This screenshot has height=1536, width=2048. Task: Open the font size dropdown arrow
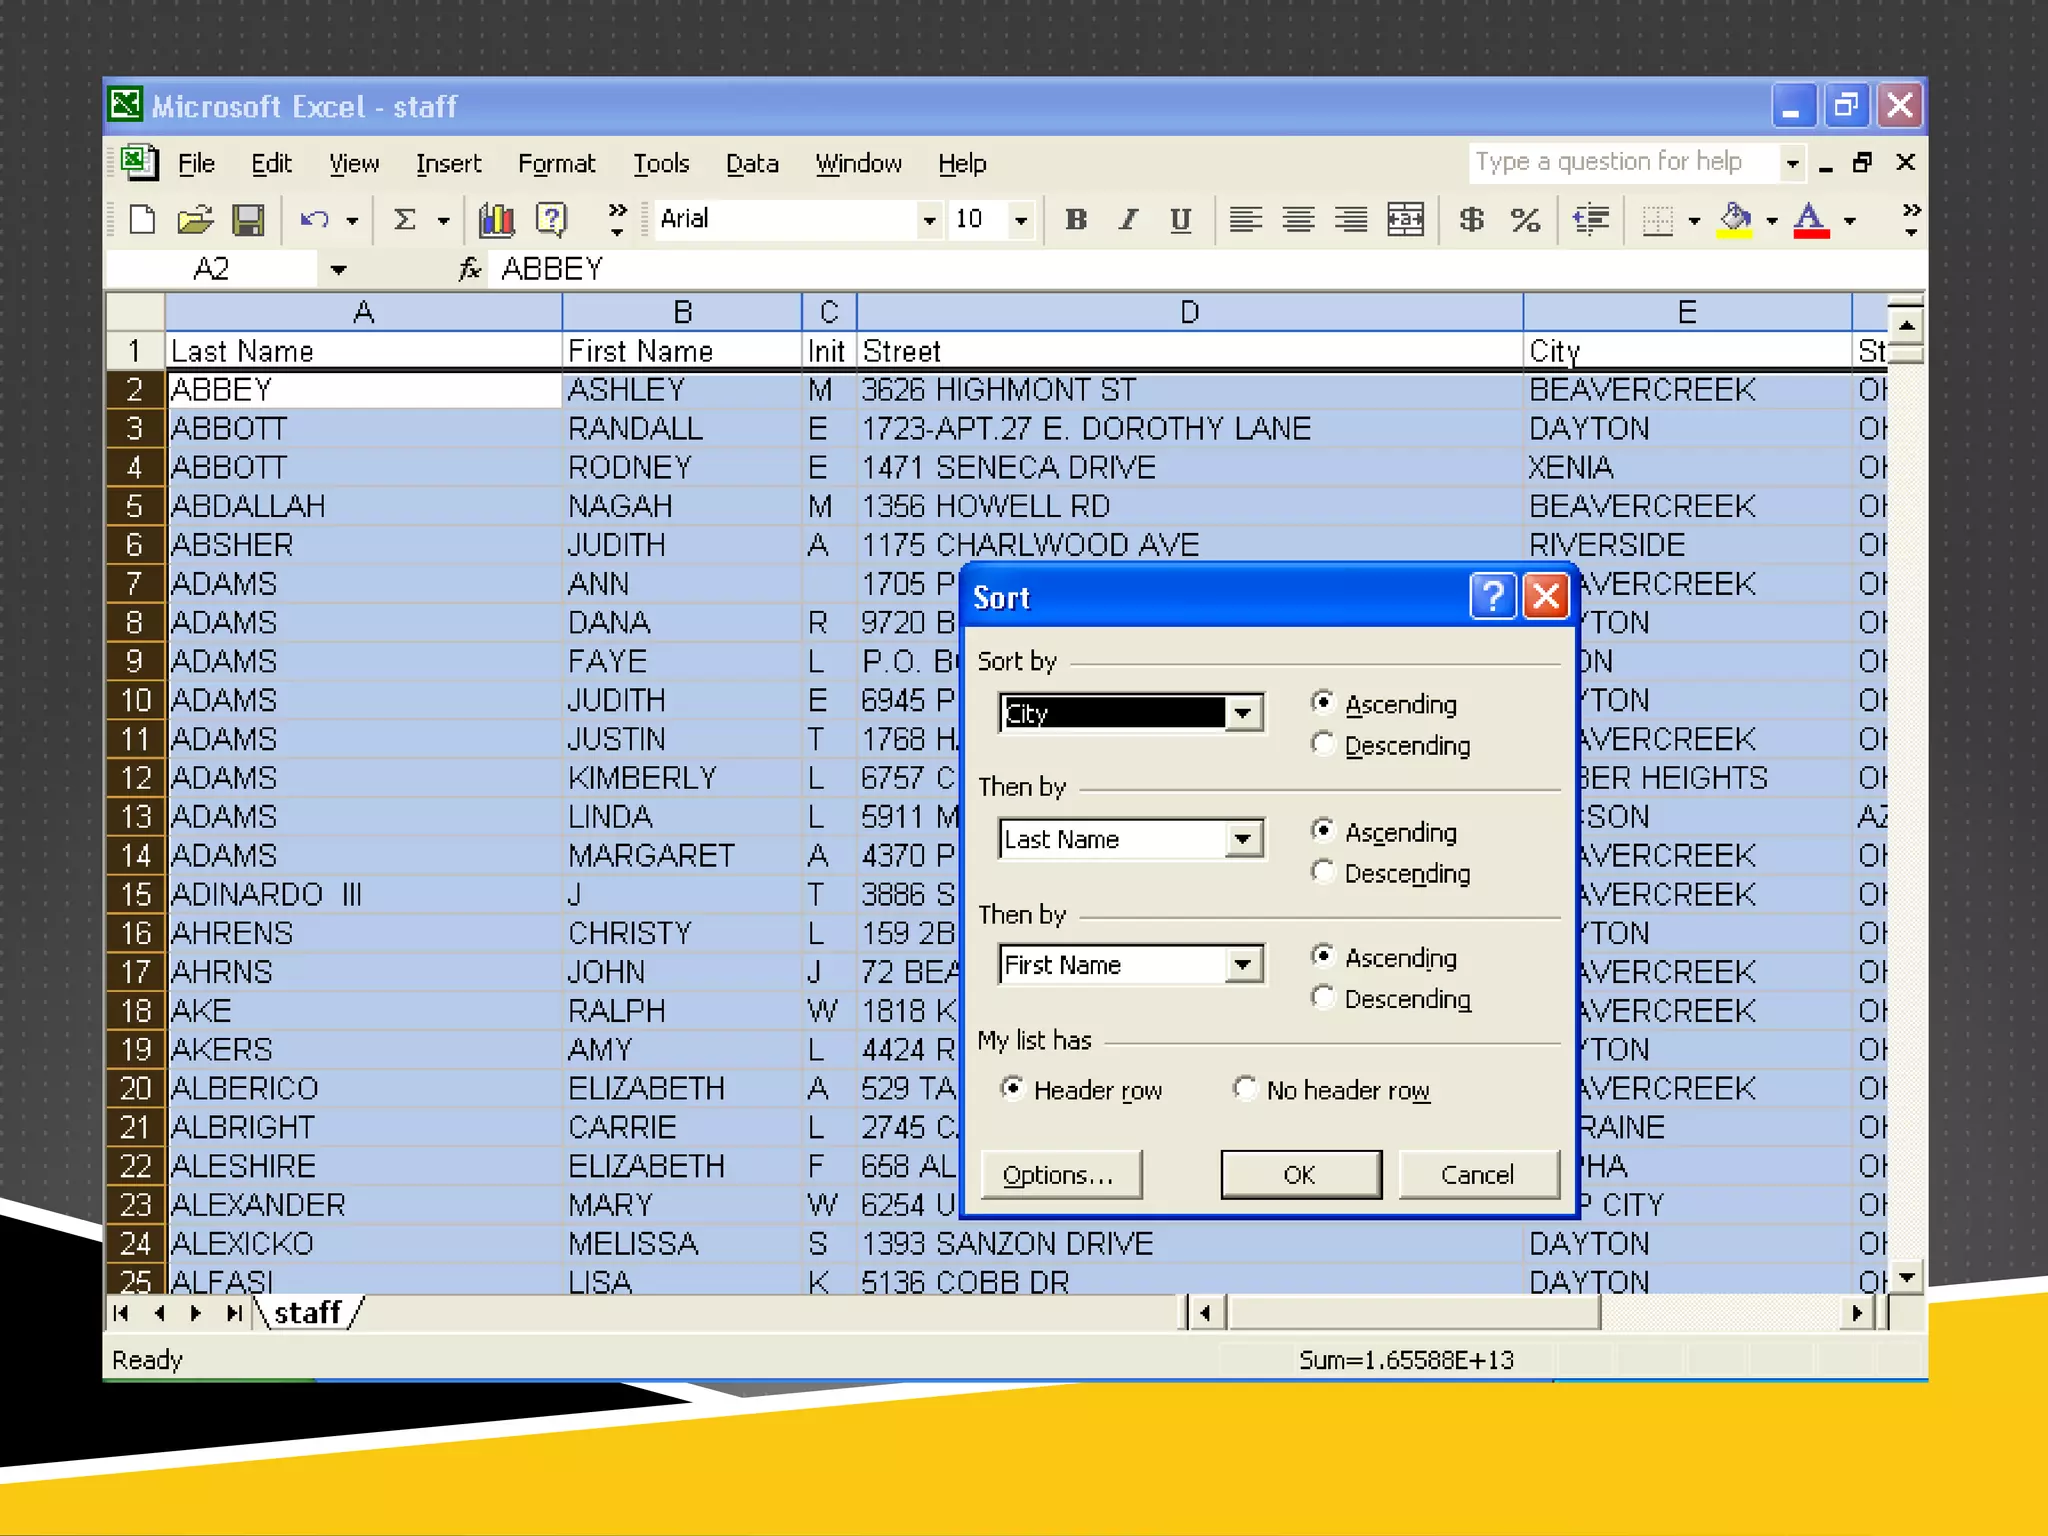tap(1020, 220)
